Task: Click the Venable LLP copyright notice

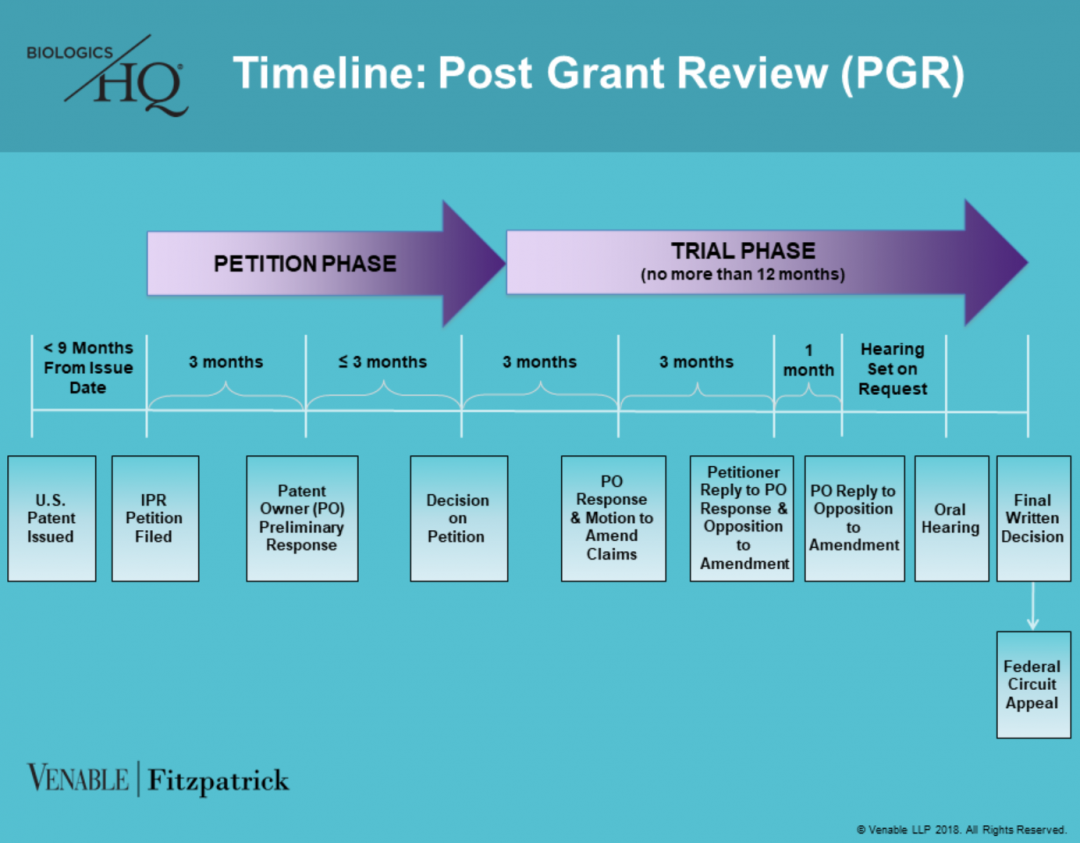Action: (x=960, y=829)
